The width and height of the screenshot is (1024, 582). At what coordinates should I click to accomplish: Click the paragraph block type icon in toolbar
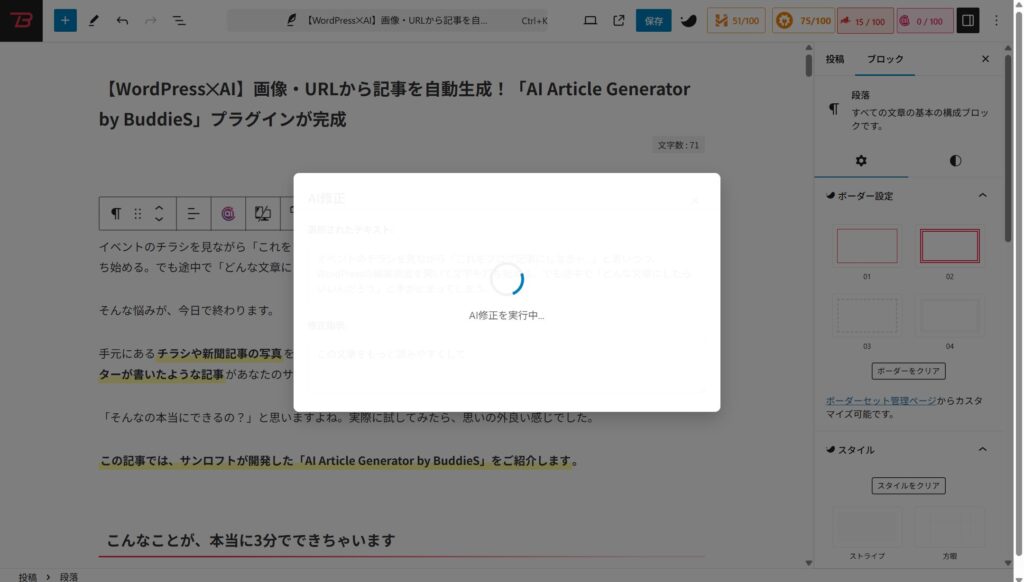[x=116, y=214]
